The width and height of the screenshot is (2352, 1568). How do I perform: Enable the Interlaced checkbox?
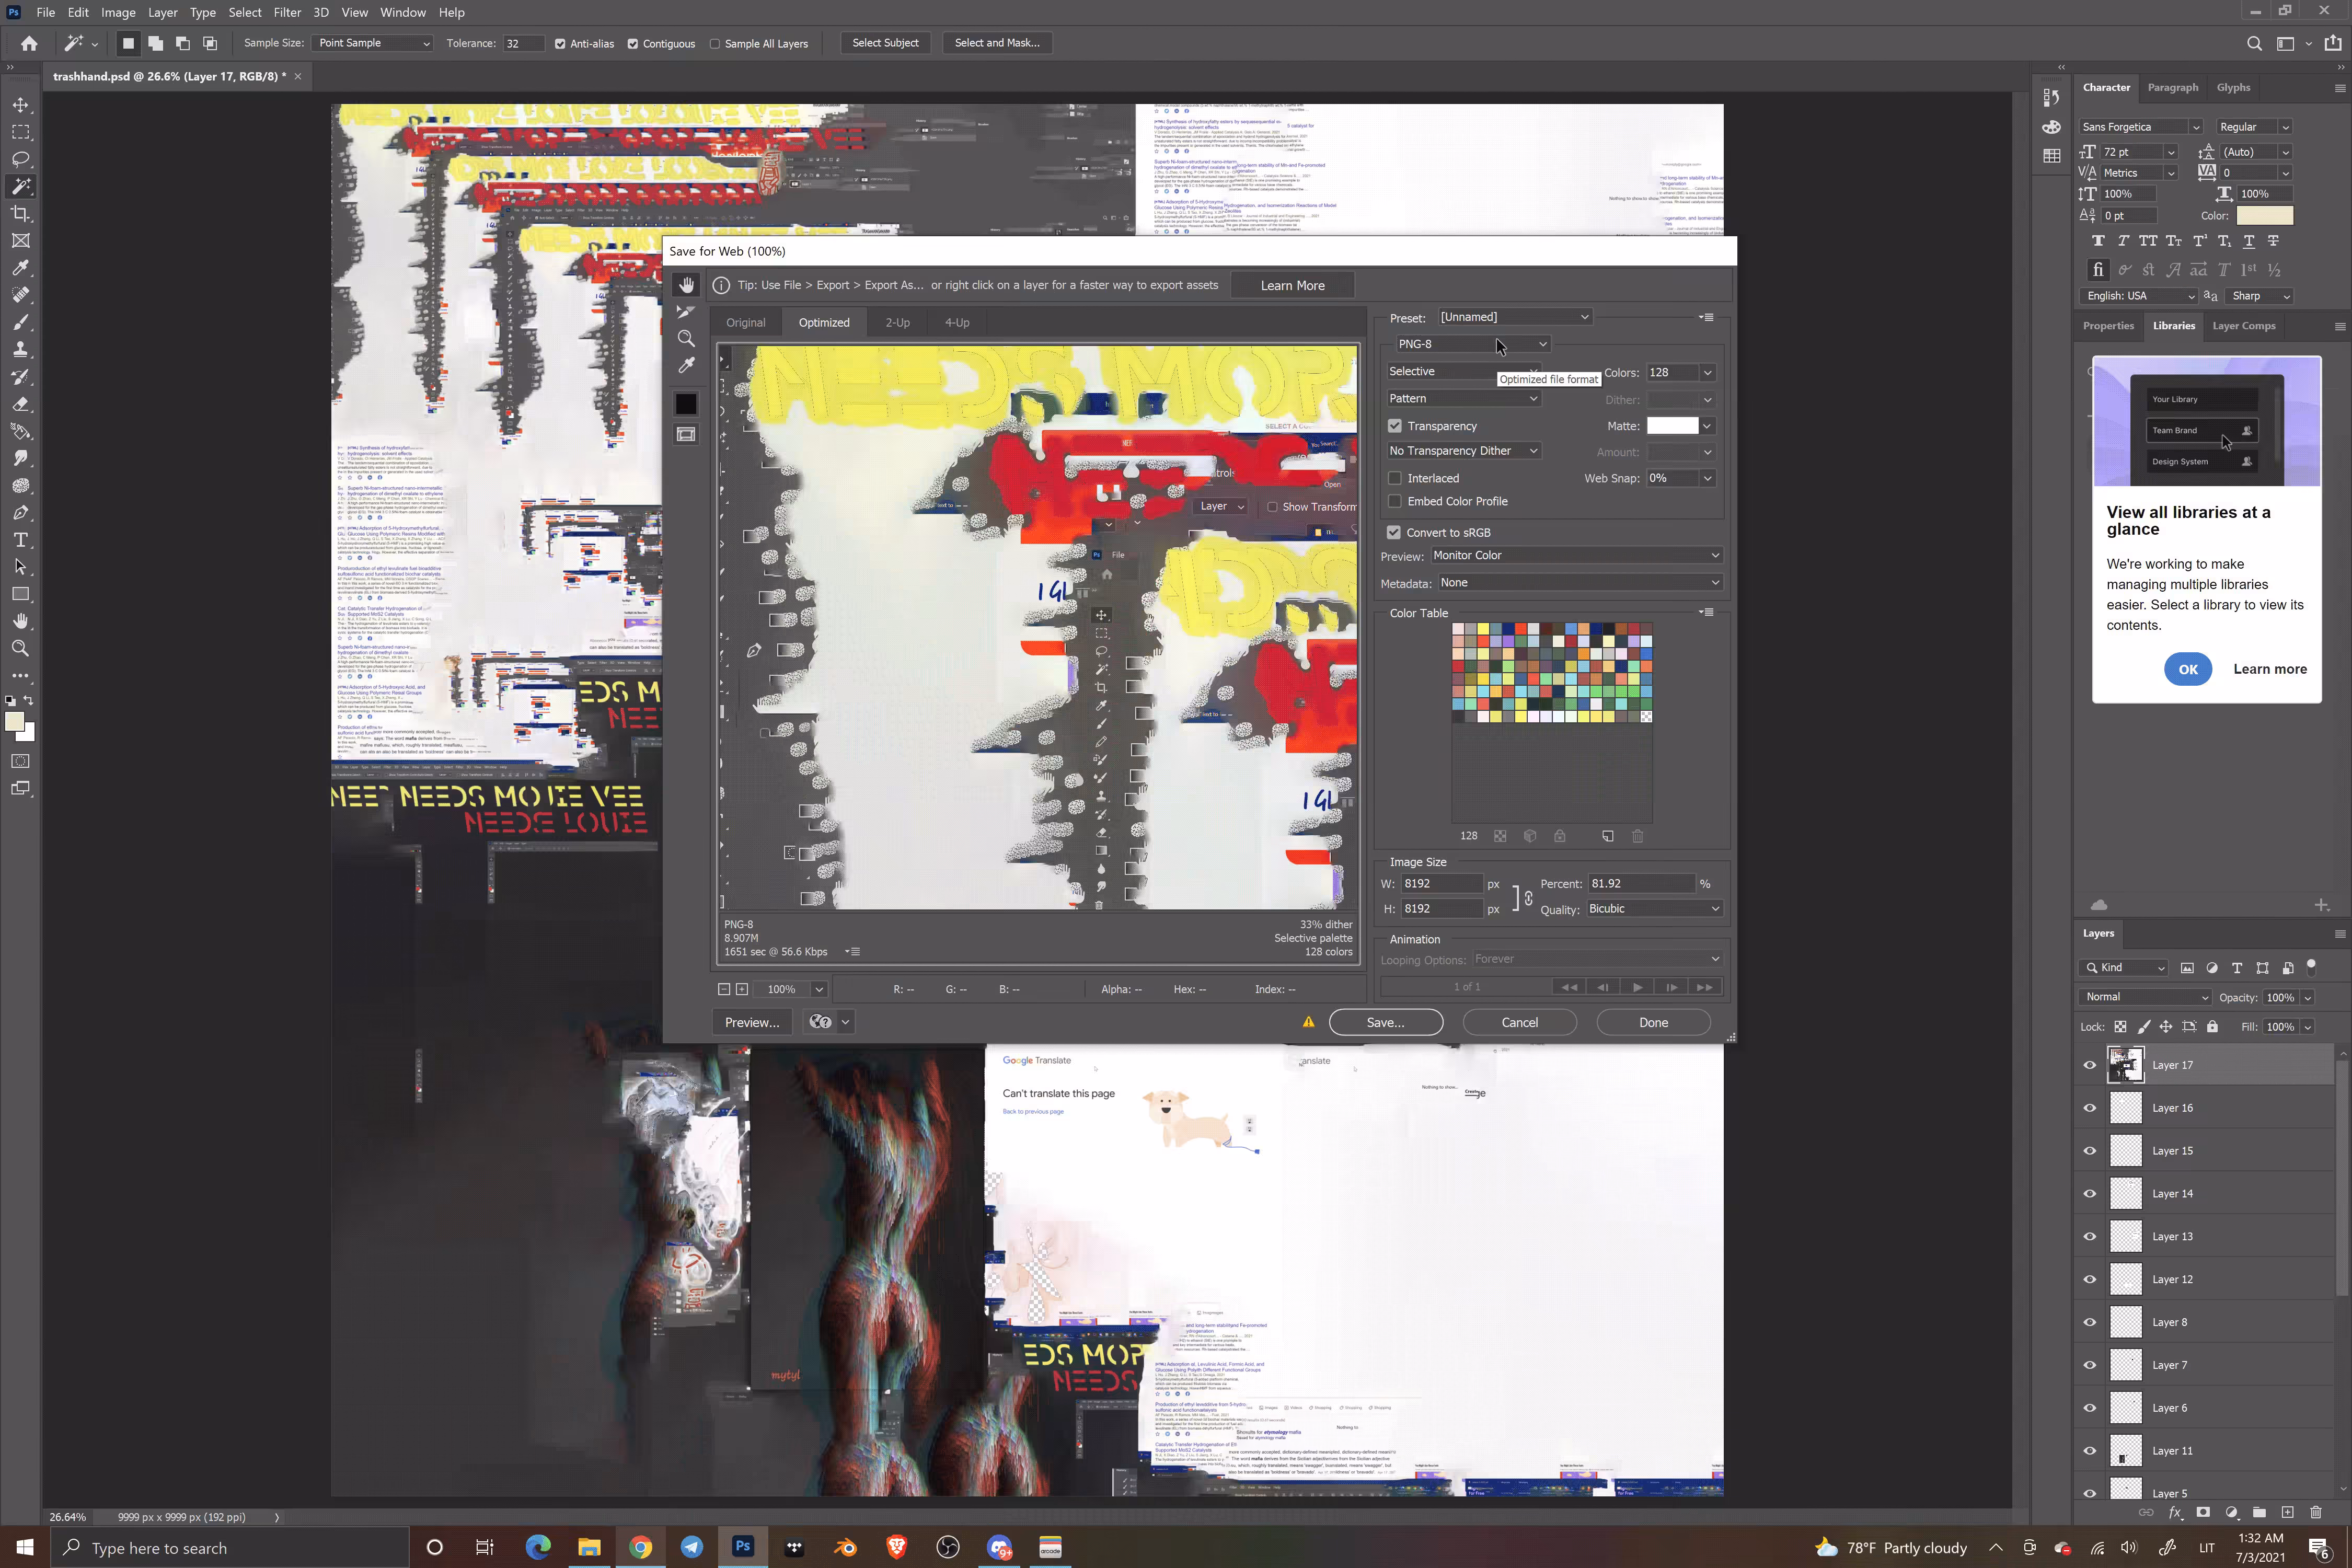click(1395, 478)
